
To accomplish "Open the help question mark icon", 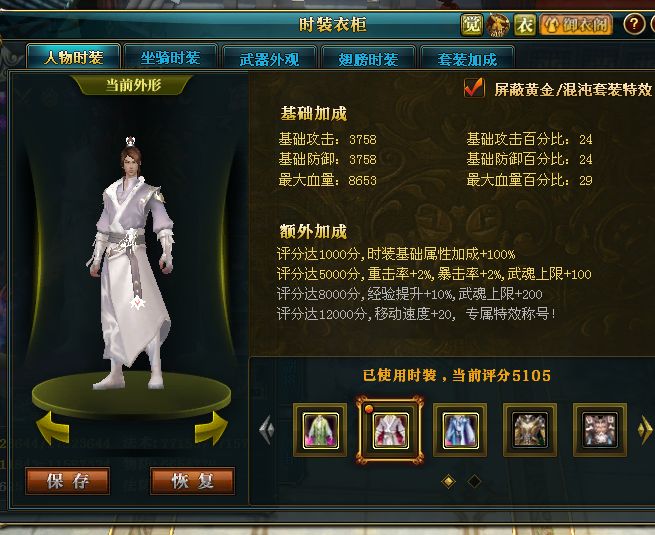I will click(x=634, y=24).
